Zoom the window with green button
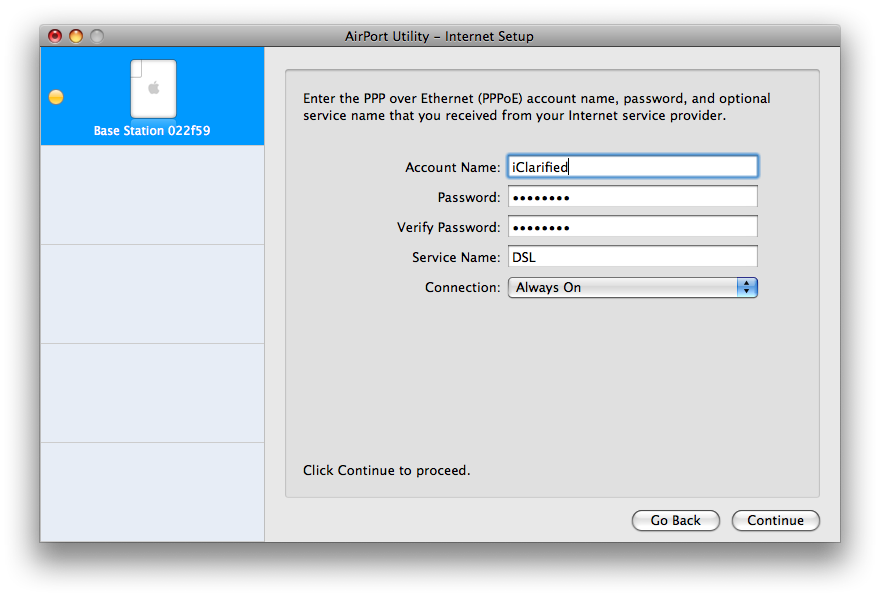The width and height of the screenshot is (880, 597). click(97, 36)
